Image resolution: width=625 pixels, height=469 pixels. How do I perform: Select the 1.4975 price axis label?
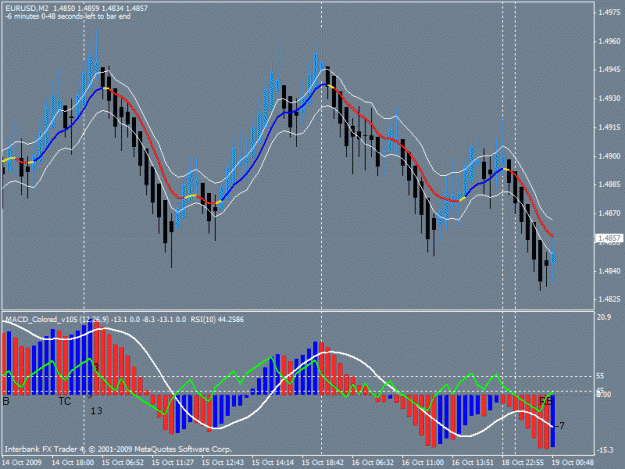pos(609,12)
